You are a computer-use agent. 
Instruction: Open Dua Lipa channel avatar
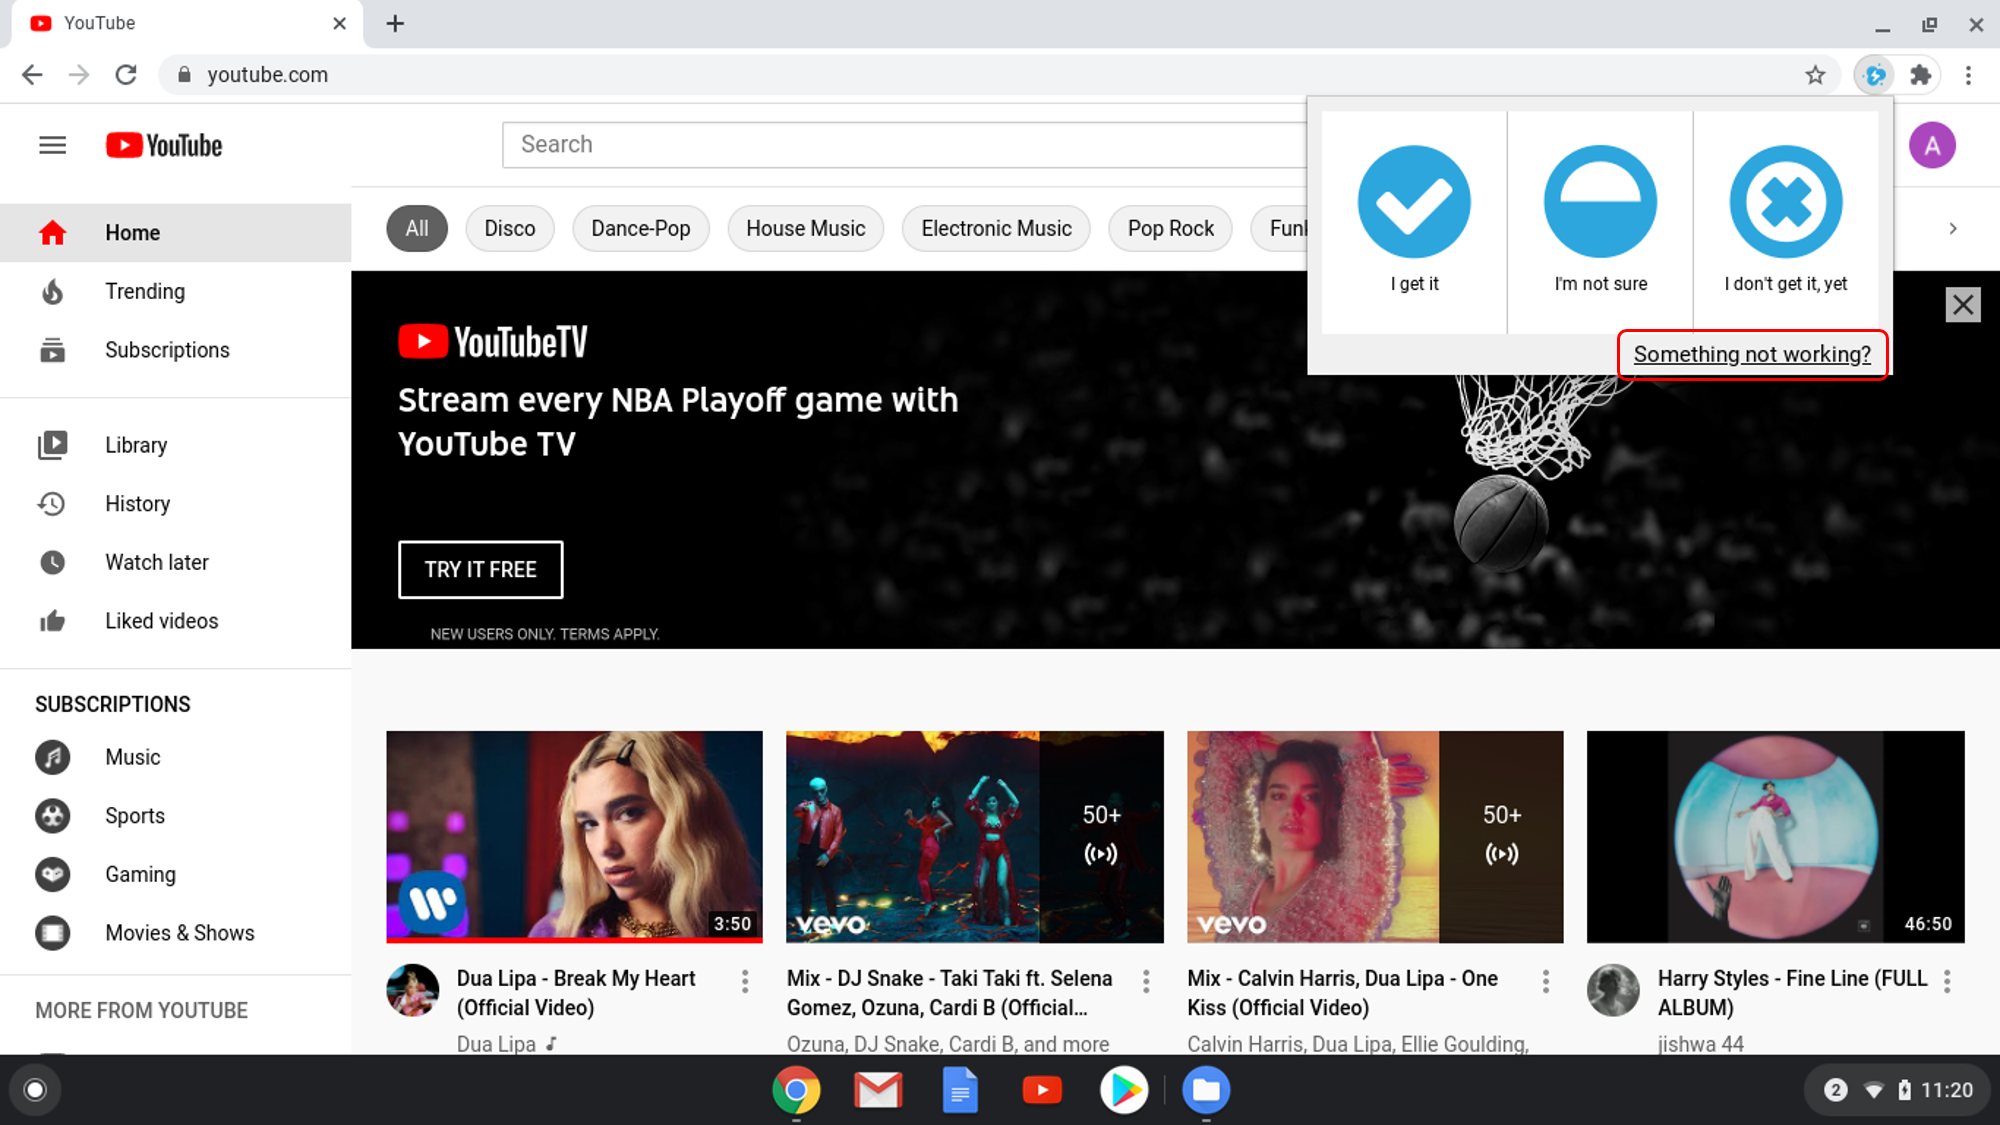point(412,990)
